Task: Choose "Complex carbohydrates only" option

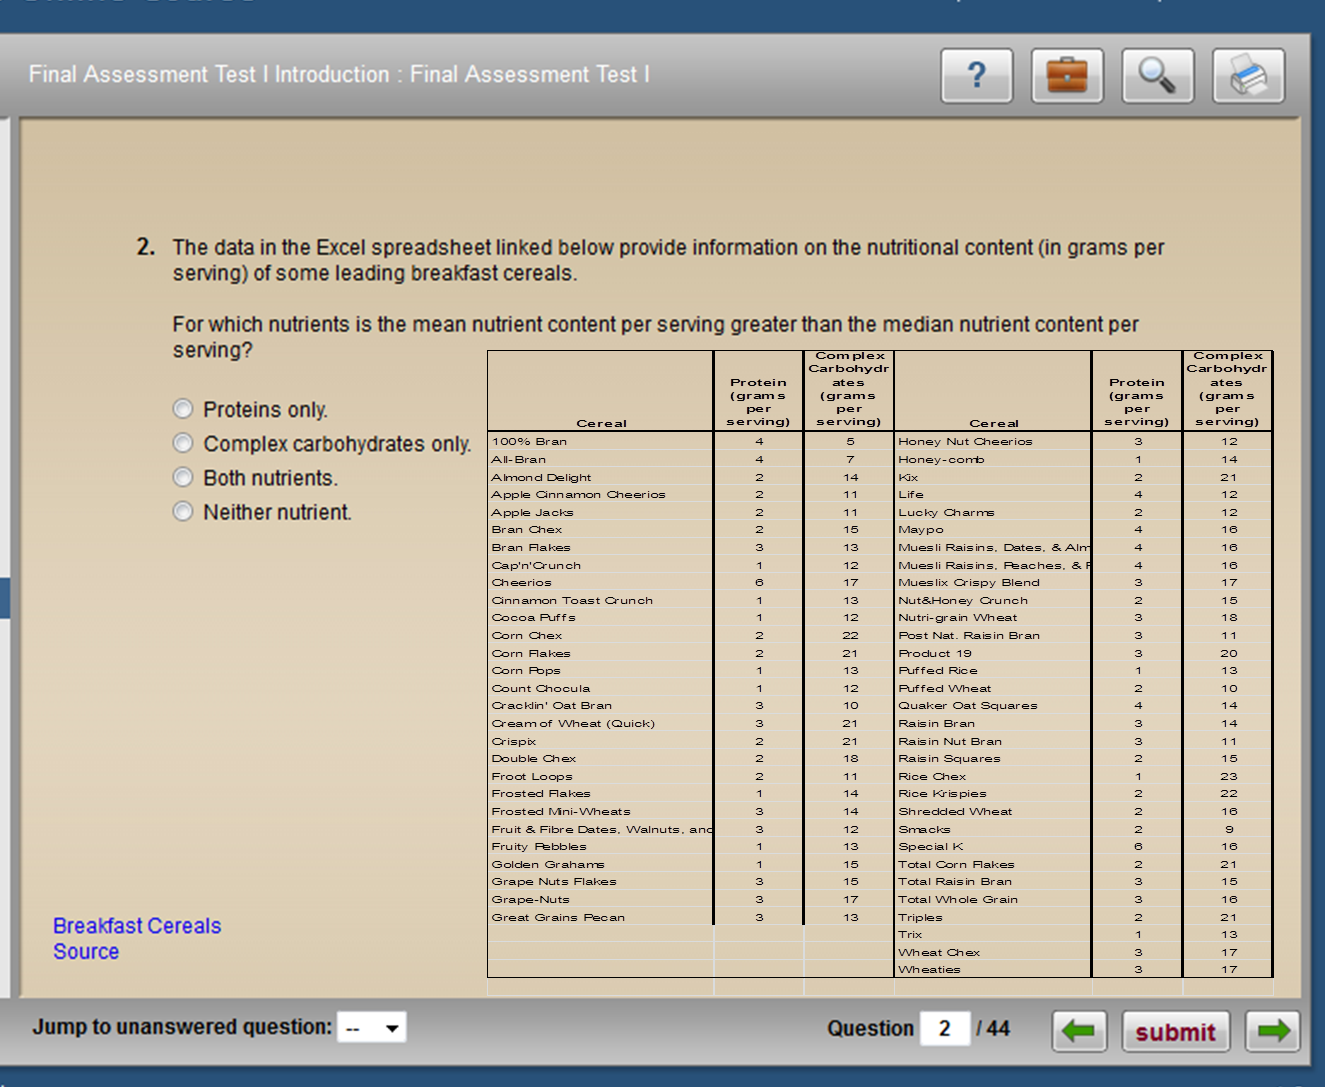Action: (x=183, y=443)
